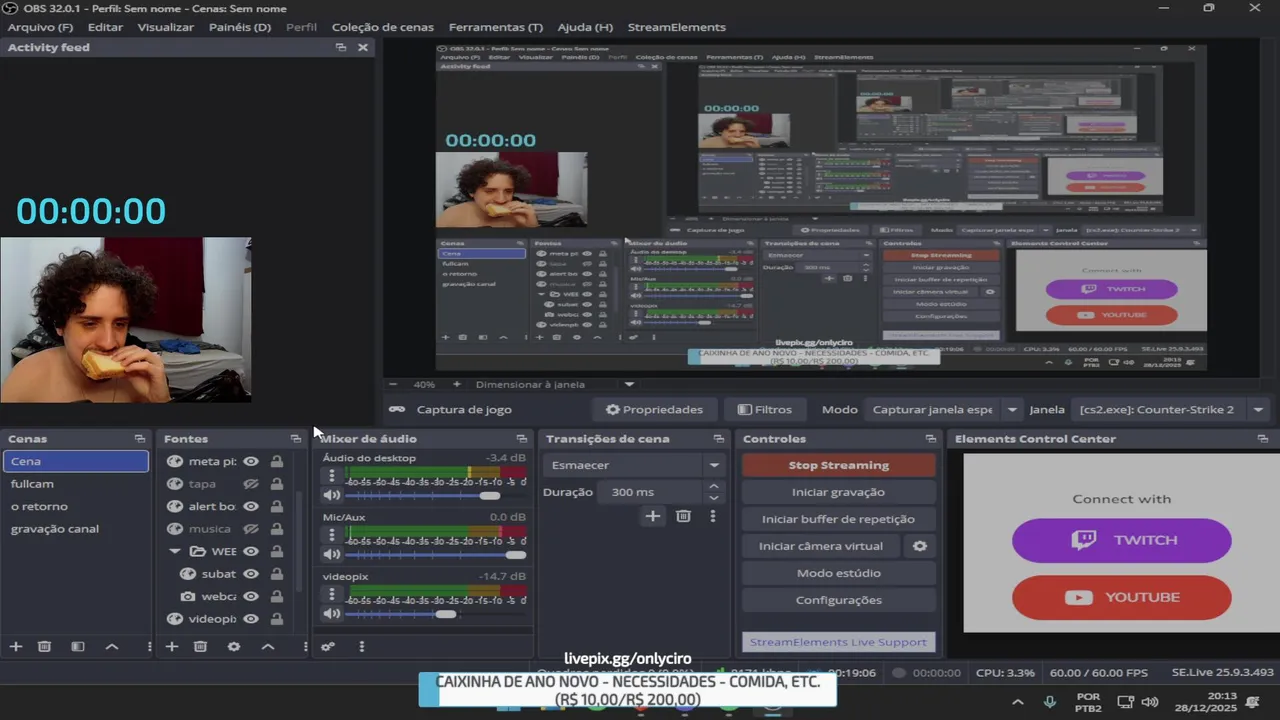Mute Mic/Aux speaker icon
This screenshot has height=720, width=1280.
(332, 554)
